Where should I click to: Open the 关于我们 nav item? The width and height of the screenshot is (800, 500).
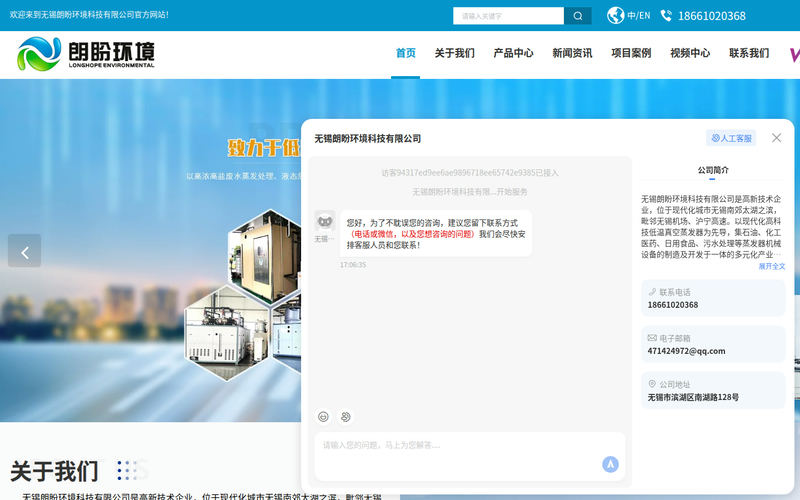(x=455, y=53)
